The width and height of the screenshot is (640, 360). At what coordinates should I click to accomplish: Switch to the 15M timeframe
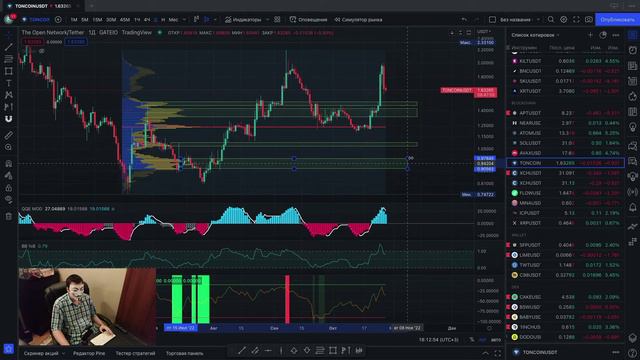[x=97, y=20]
